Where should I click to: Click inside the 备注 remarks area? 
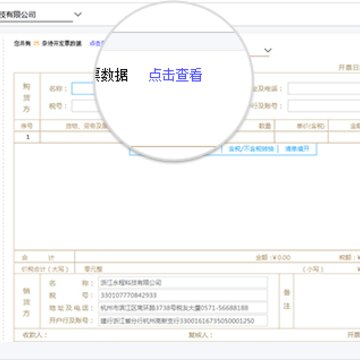327,301
